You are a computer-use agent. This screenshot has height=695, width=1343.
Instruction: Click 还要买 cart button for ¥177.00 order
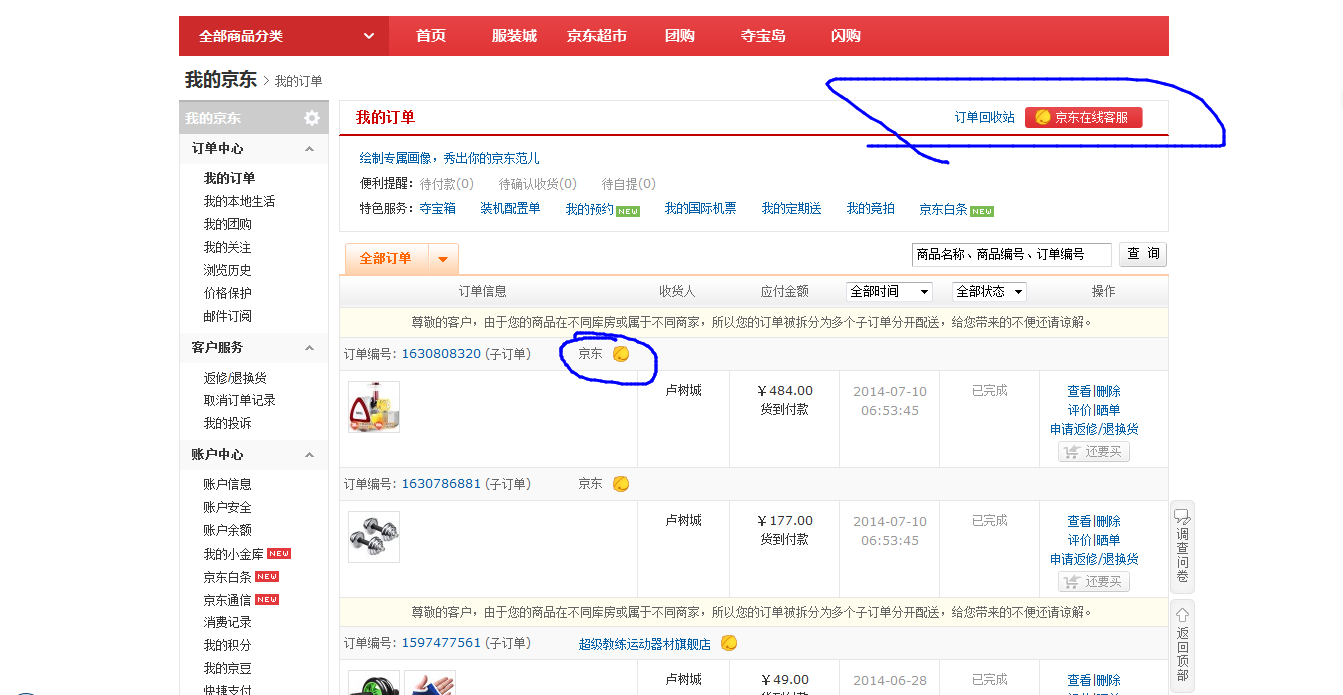1094,581
